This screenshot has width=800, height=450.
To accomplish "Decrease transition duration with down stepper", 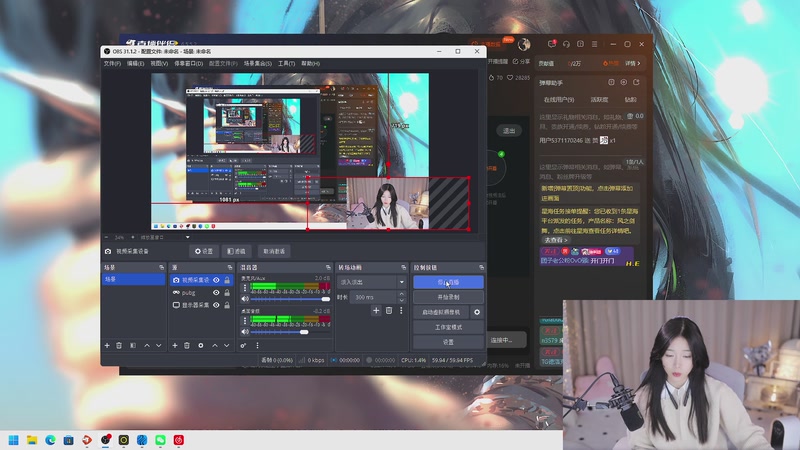I will point(402,300).
